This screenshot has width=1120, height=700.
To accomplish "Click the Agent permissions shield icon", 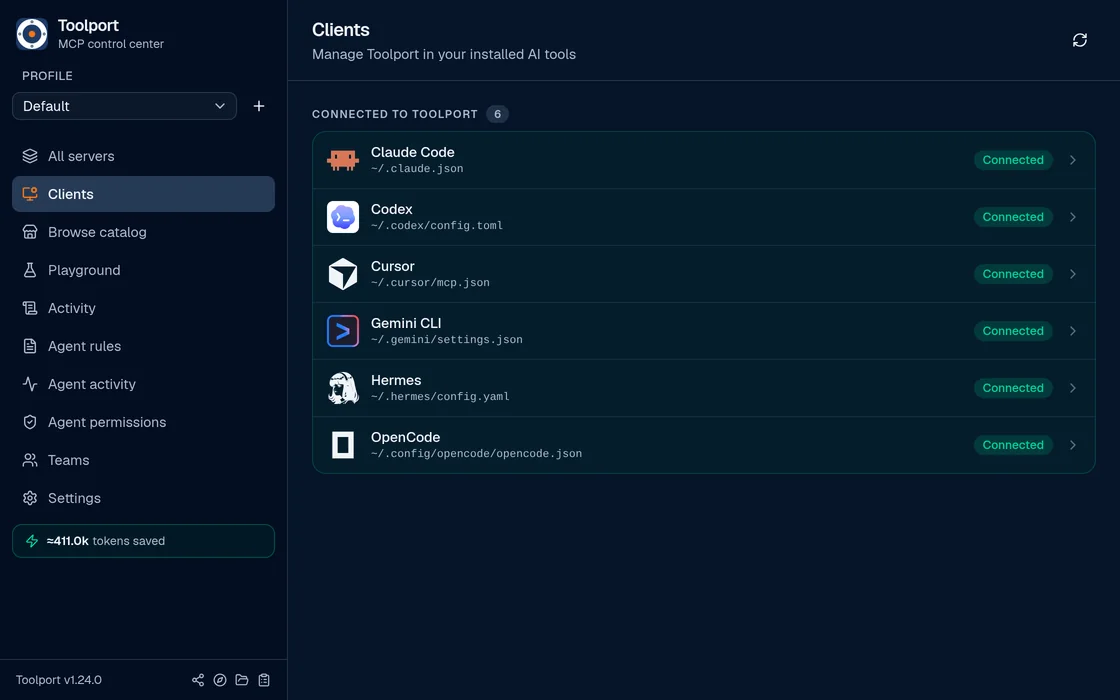I will (x=30, y=422).
